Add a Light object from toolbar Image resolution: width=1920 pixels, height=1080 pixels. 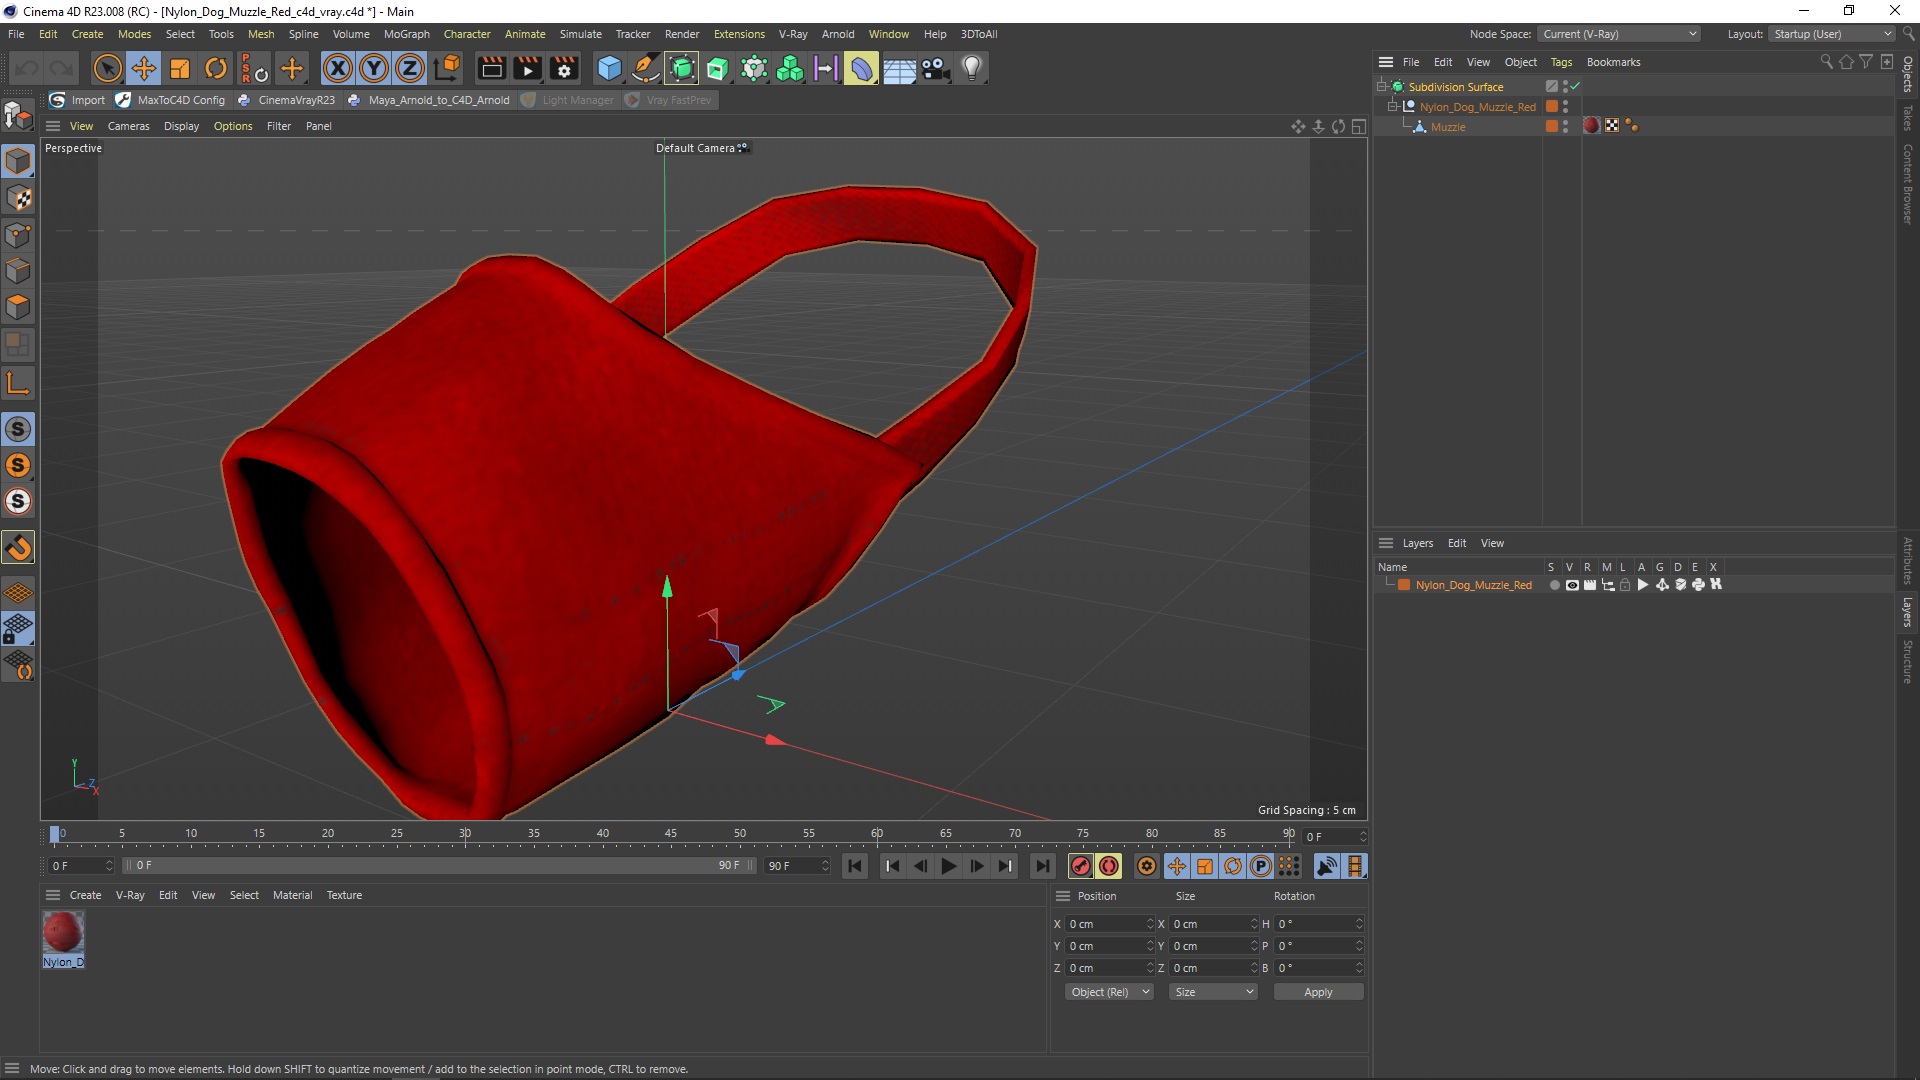coord(972,68)
